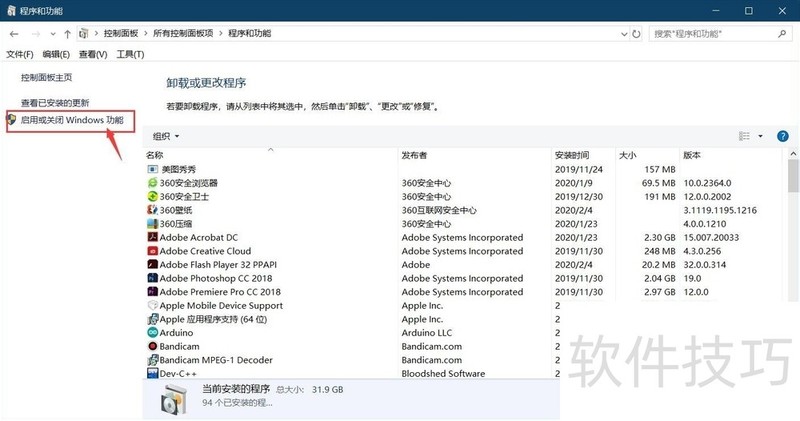Sort by the 发布者 column header

[x=414, y=155]
